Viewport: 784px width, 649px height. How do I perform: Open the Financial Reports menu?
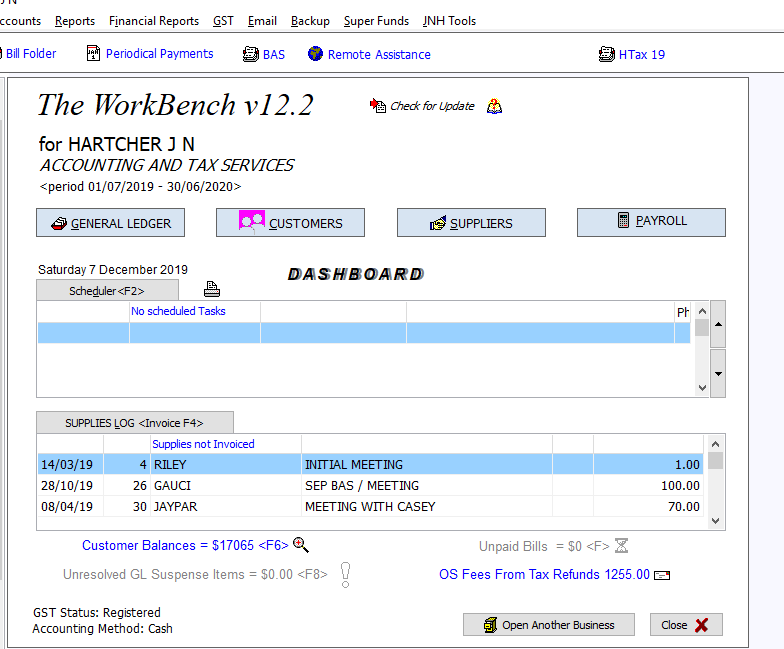point(153,21)
